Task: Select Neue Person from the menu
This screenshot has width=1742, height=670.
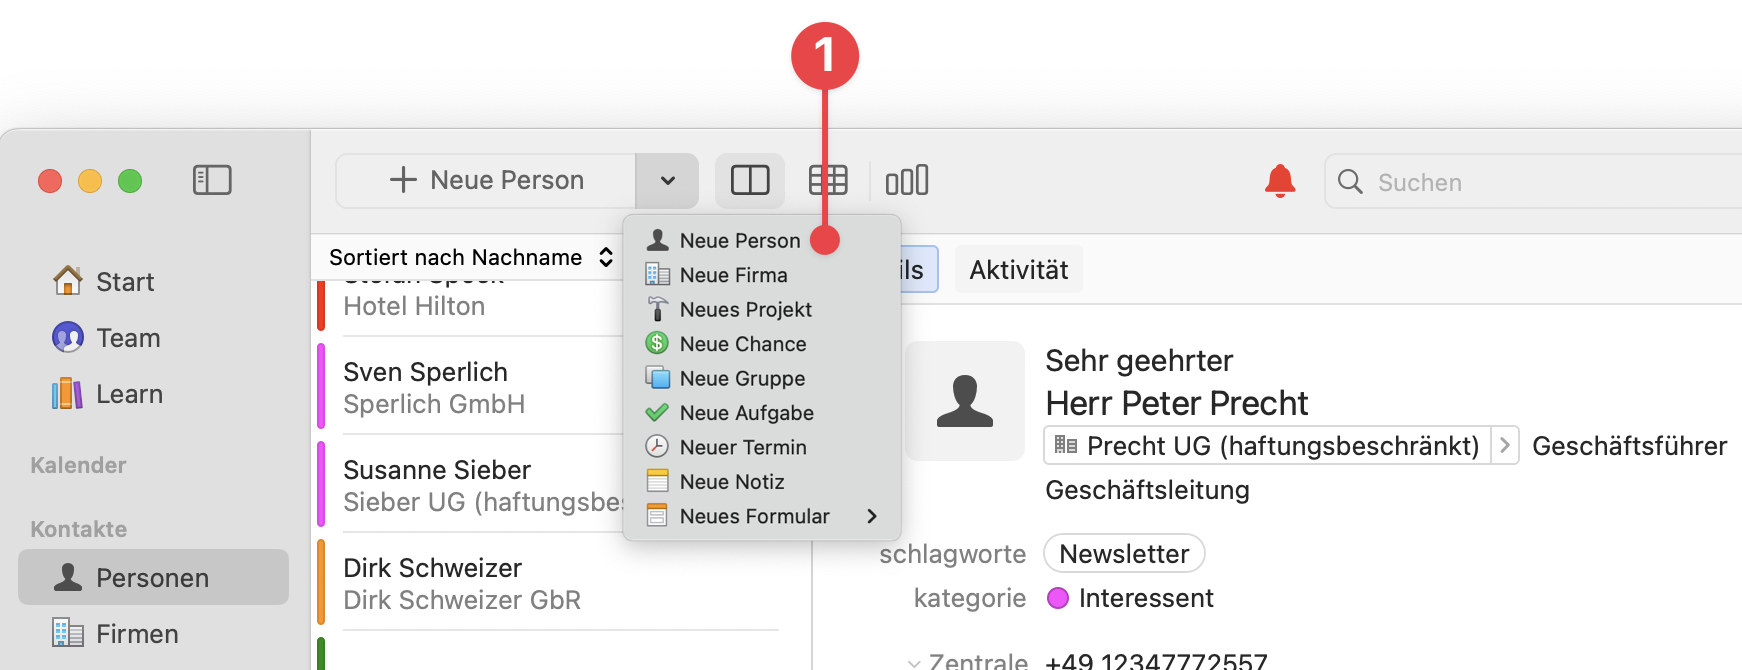Action: (x=762, y=240)
